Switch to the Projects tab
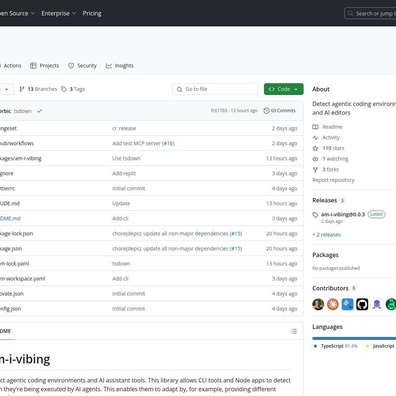This screenshot has width=396, height=396. pyautogui.click(x=45, y=66)
